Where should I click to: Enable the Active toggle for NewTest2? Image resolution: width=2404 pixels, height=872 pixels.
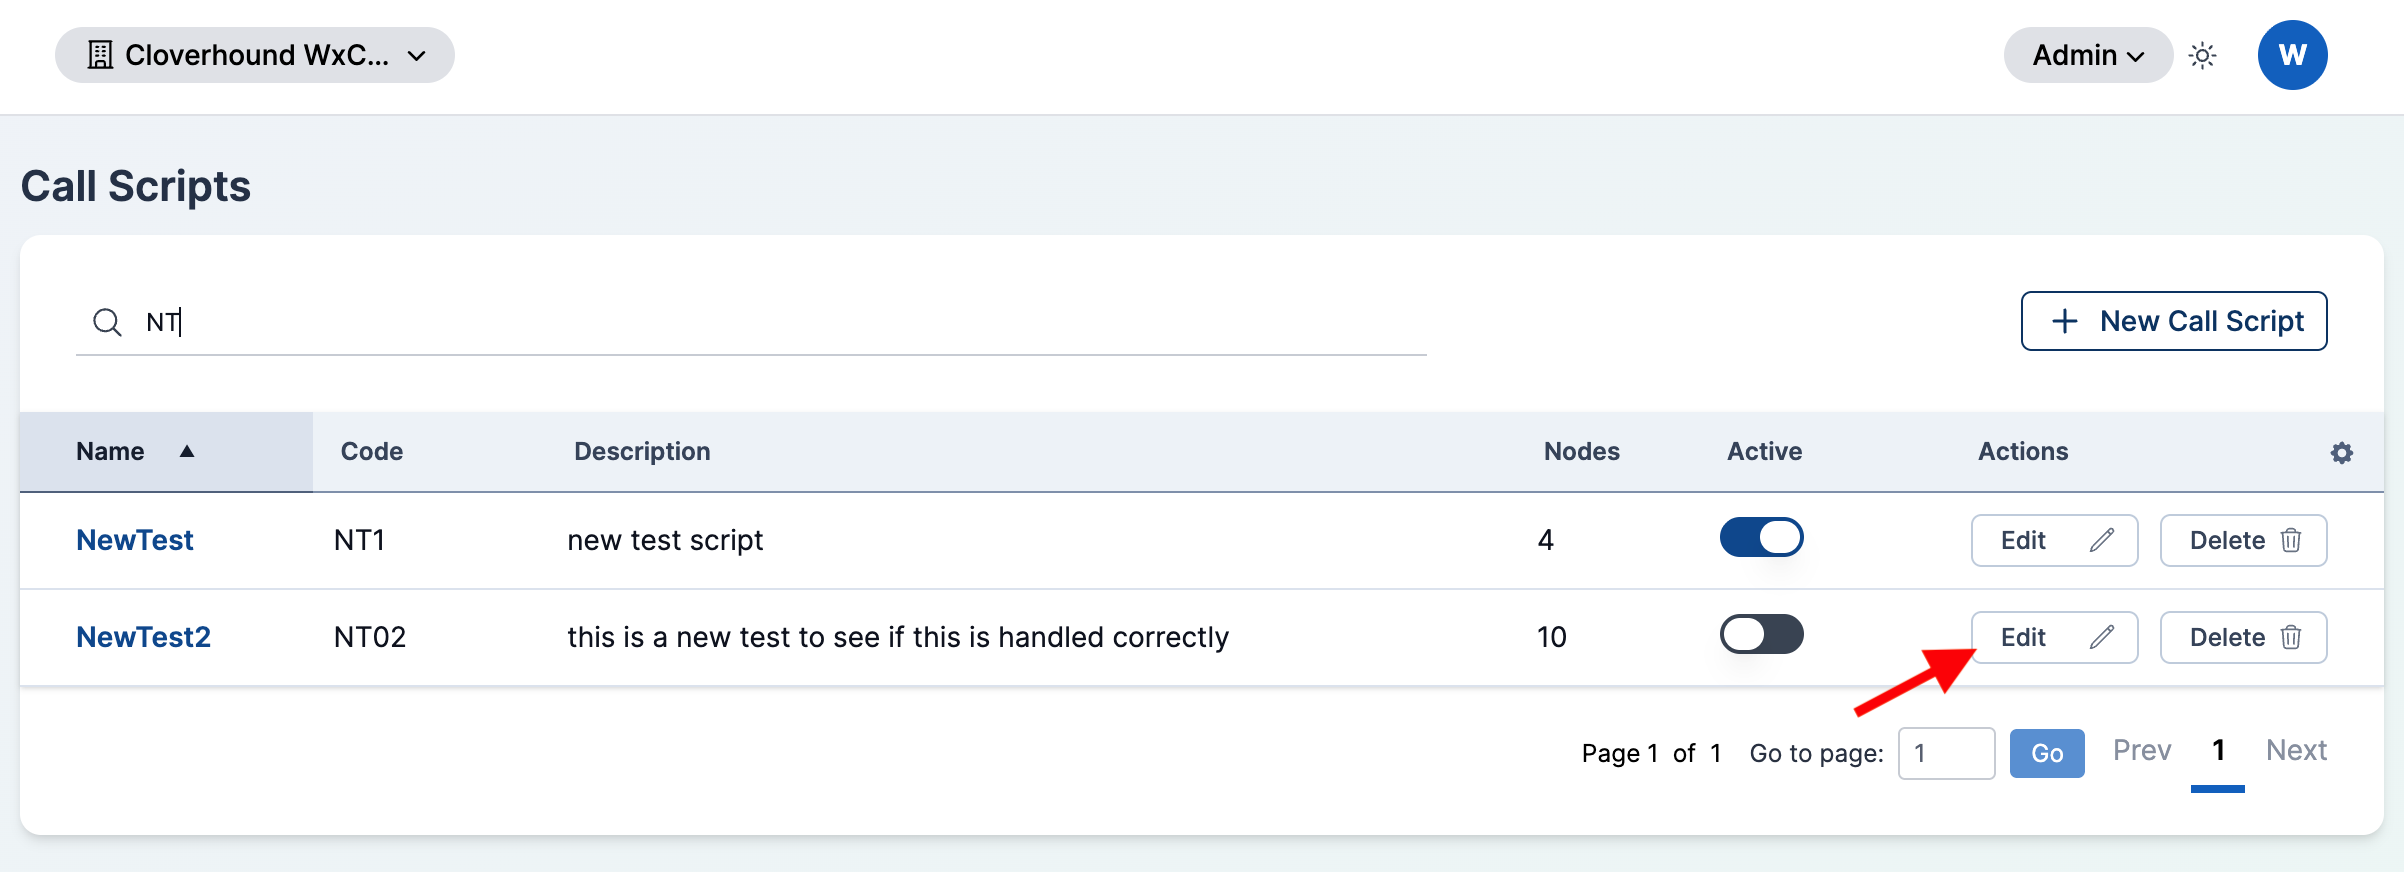click(x=1761, y=634)
